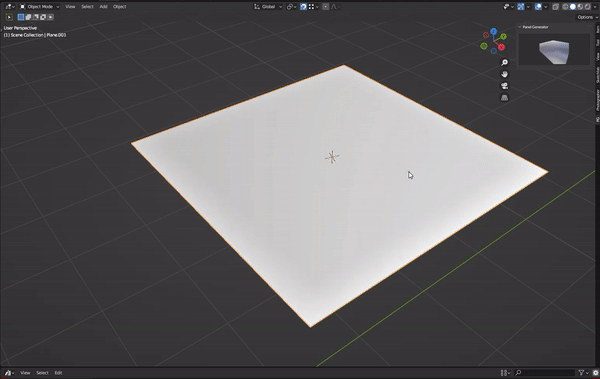
Task: Switch perspective/orthographic with the grid icon
Action: [504, 98]
